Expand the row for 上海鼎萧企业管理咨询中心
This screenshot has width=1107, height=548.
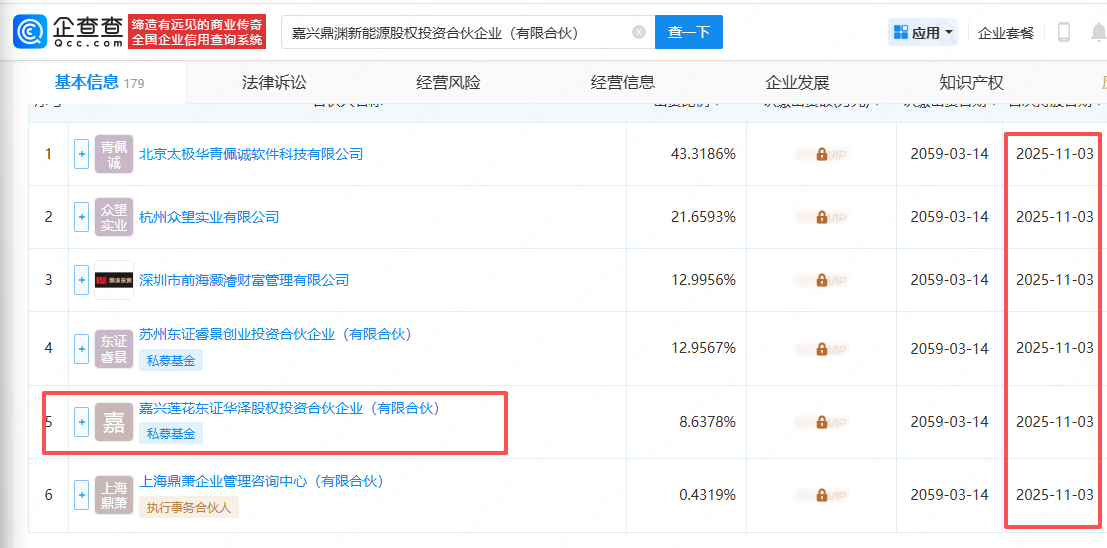tap(81, 495)
